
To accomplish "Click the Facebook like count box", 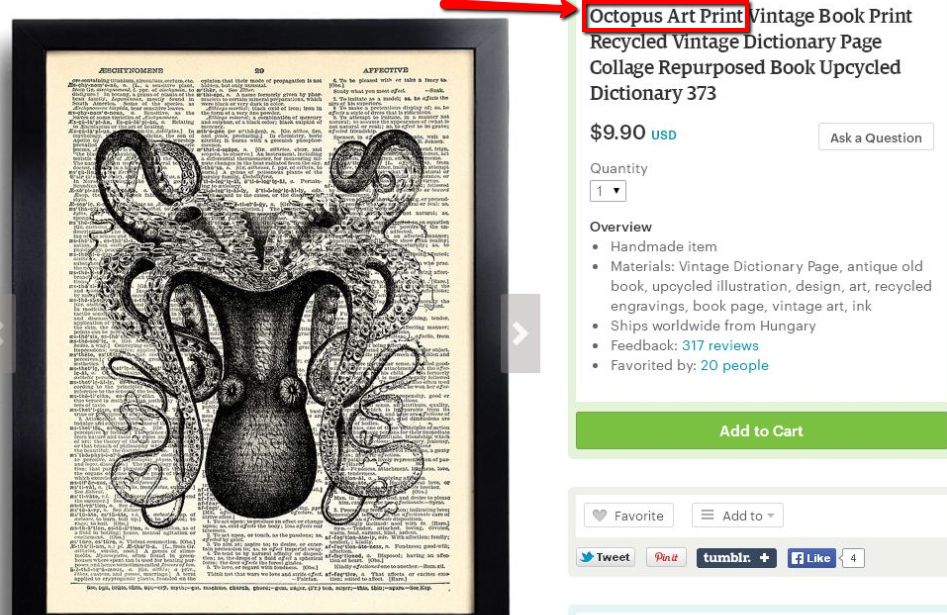I will click(853, 558).
